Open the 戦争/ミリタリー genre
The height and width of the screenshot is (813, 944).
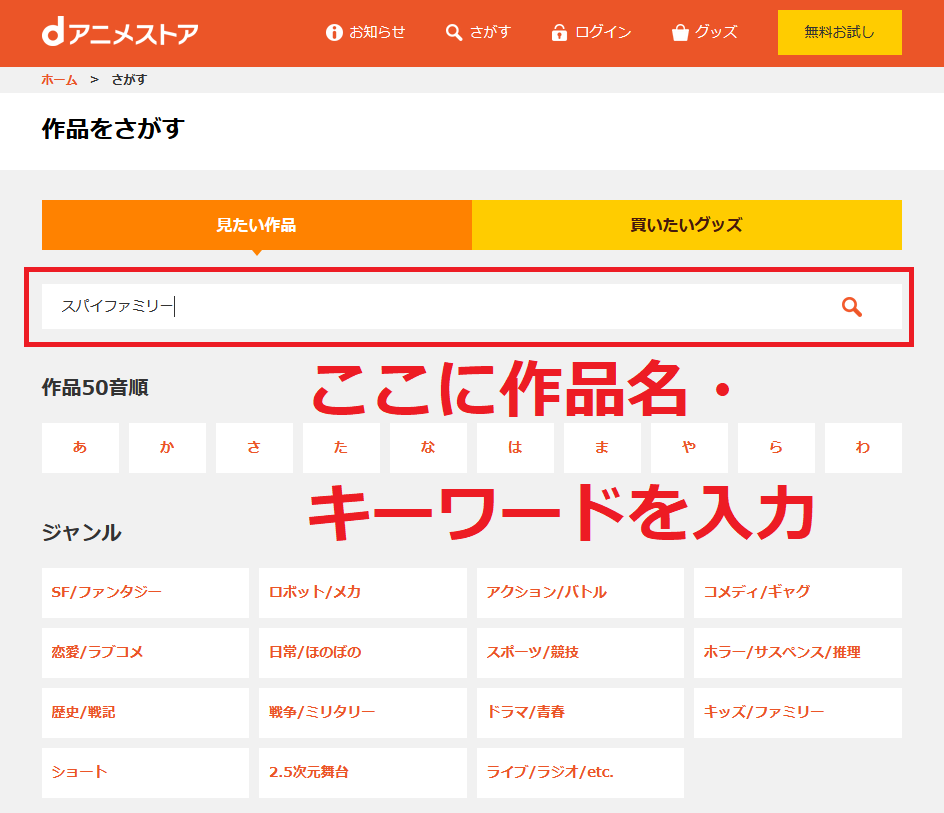click(x=363, y=713)
